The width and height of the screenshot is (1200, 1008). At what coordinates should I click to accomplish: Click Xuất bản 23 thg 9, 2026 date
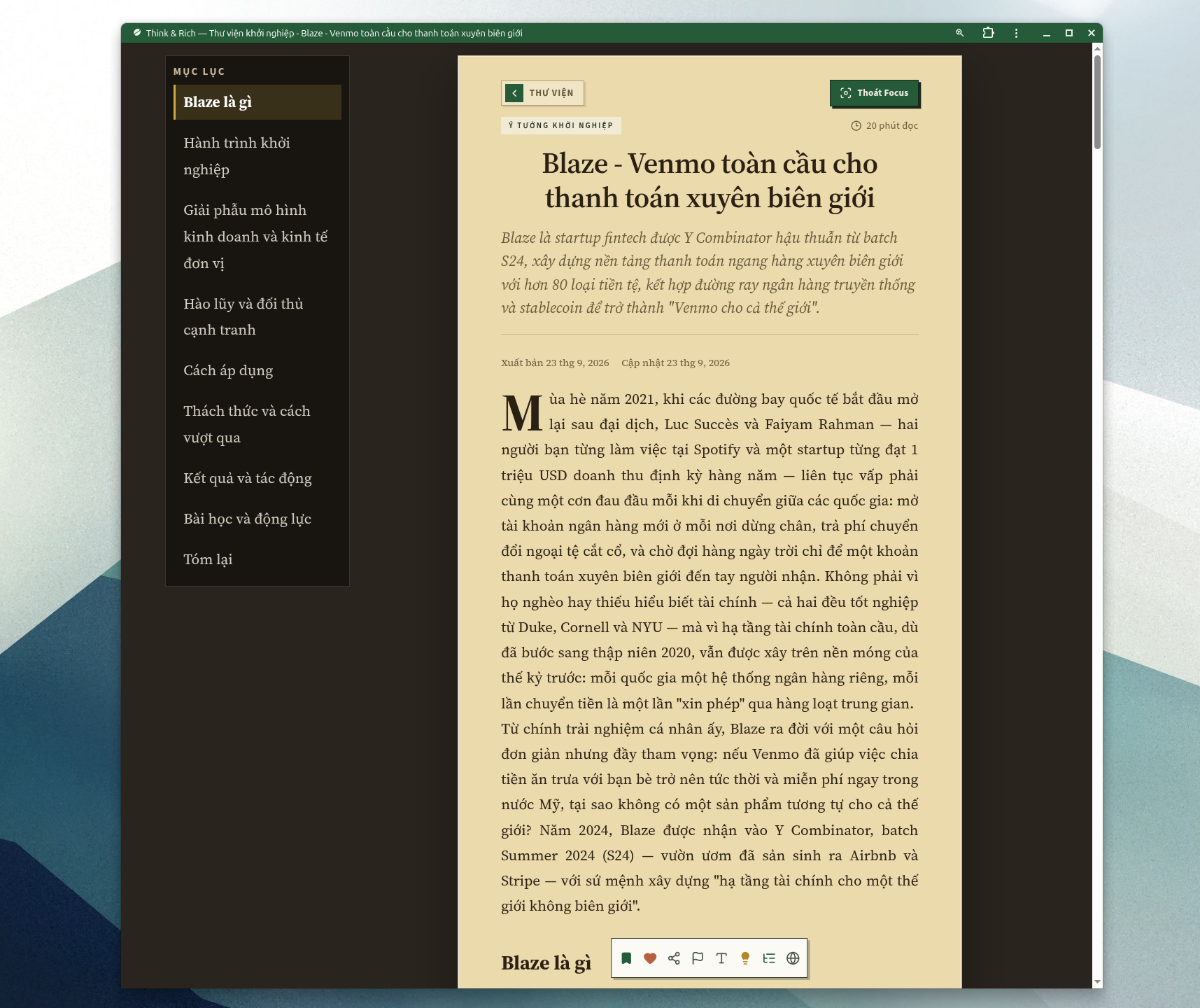pyautogui.click(x=555, y=363)
